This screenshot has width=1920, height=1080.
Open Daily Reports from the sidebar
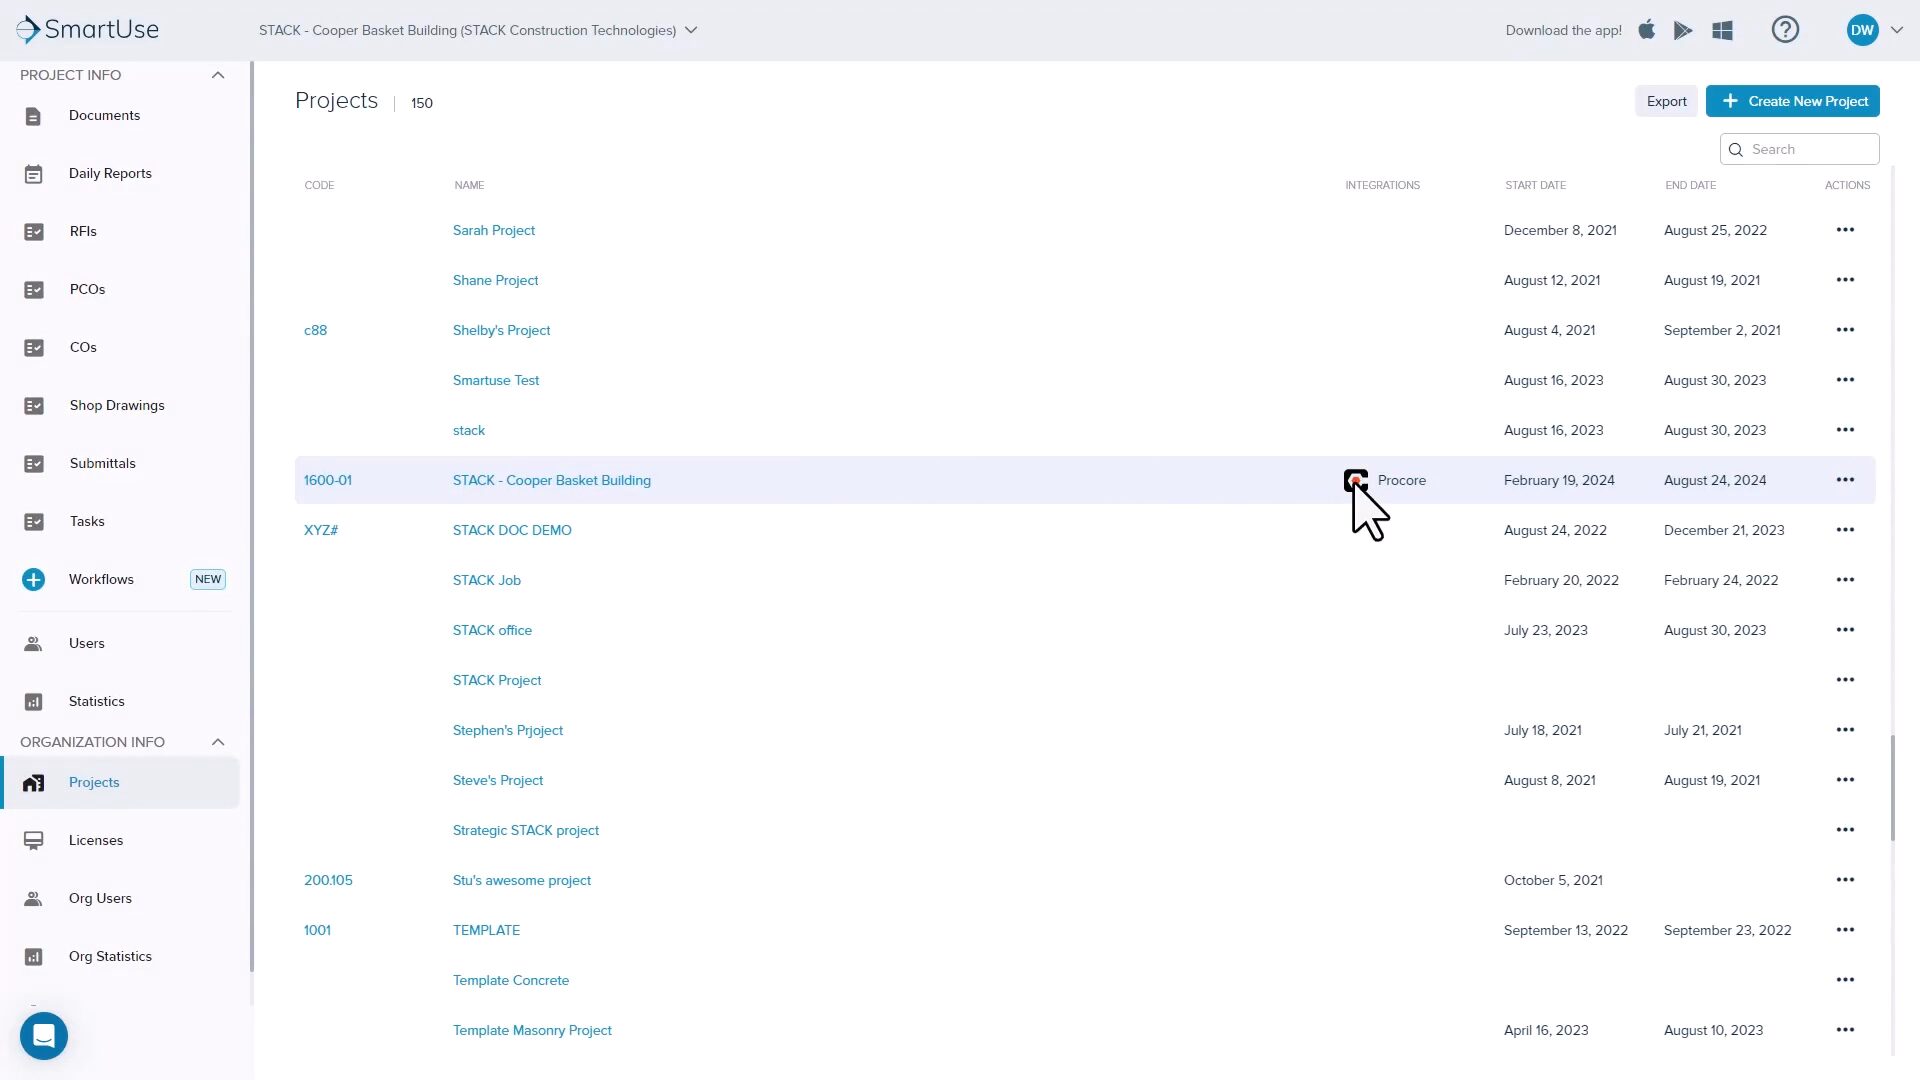tap(110, 173)
